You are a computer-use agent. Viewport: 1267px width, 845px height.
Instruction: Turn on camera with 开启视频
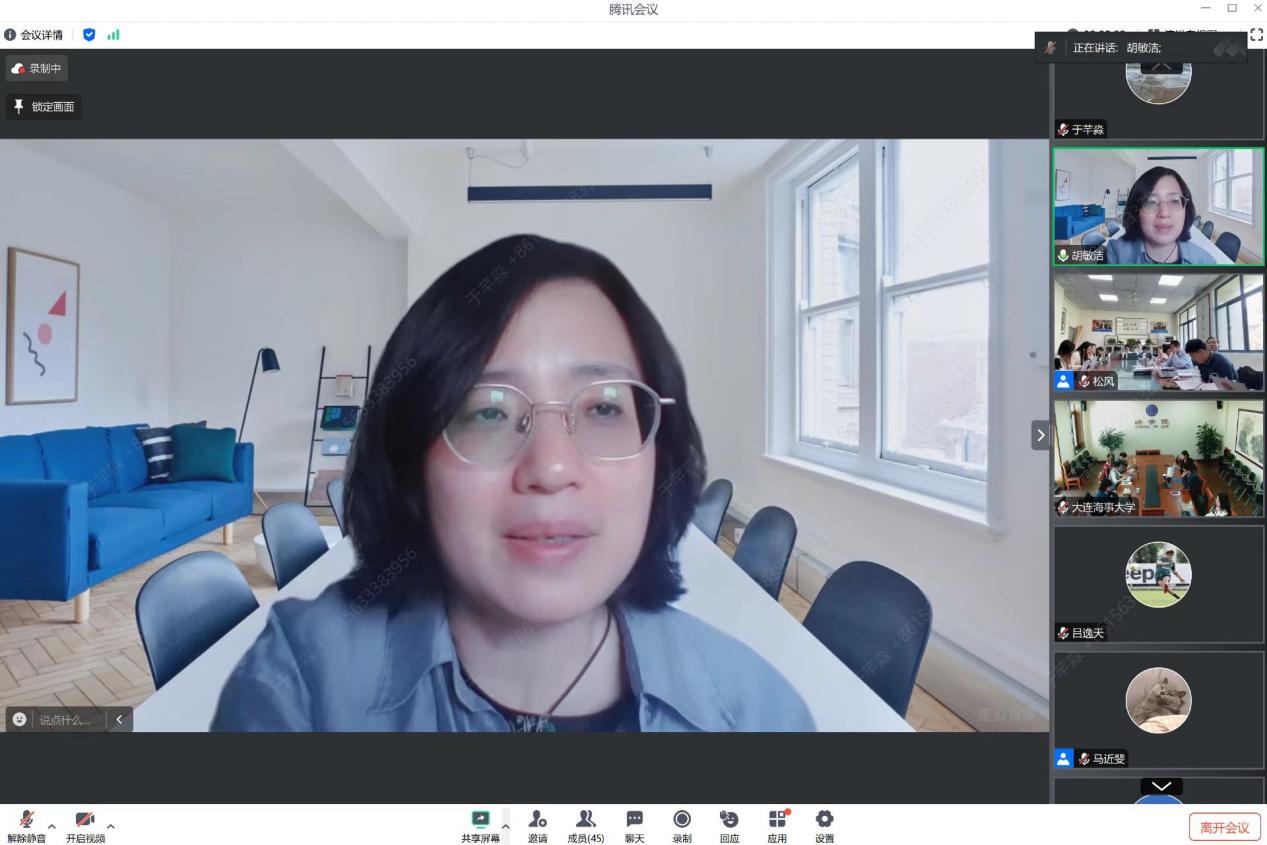pos(85,826)
